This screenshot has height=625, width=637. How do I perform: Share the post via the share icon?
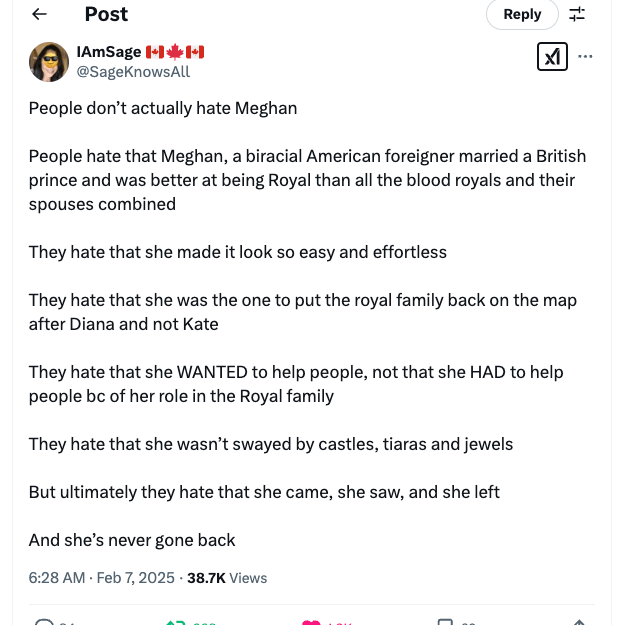tap(580, 622)
